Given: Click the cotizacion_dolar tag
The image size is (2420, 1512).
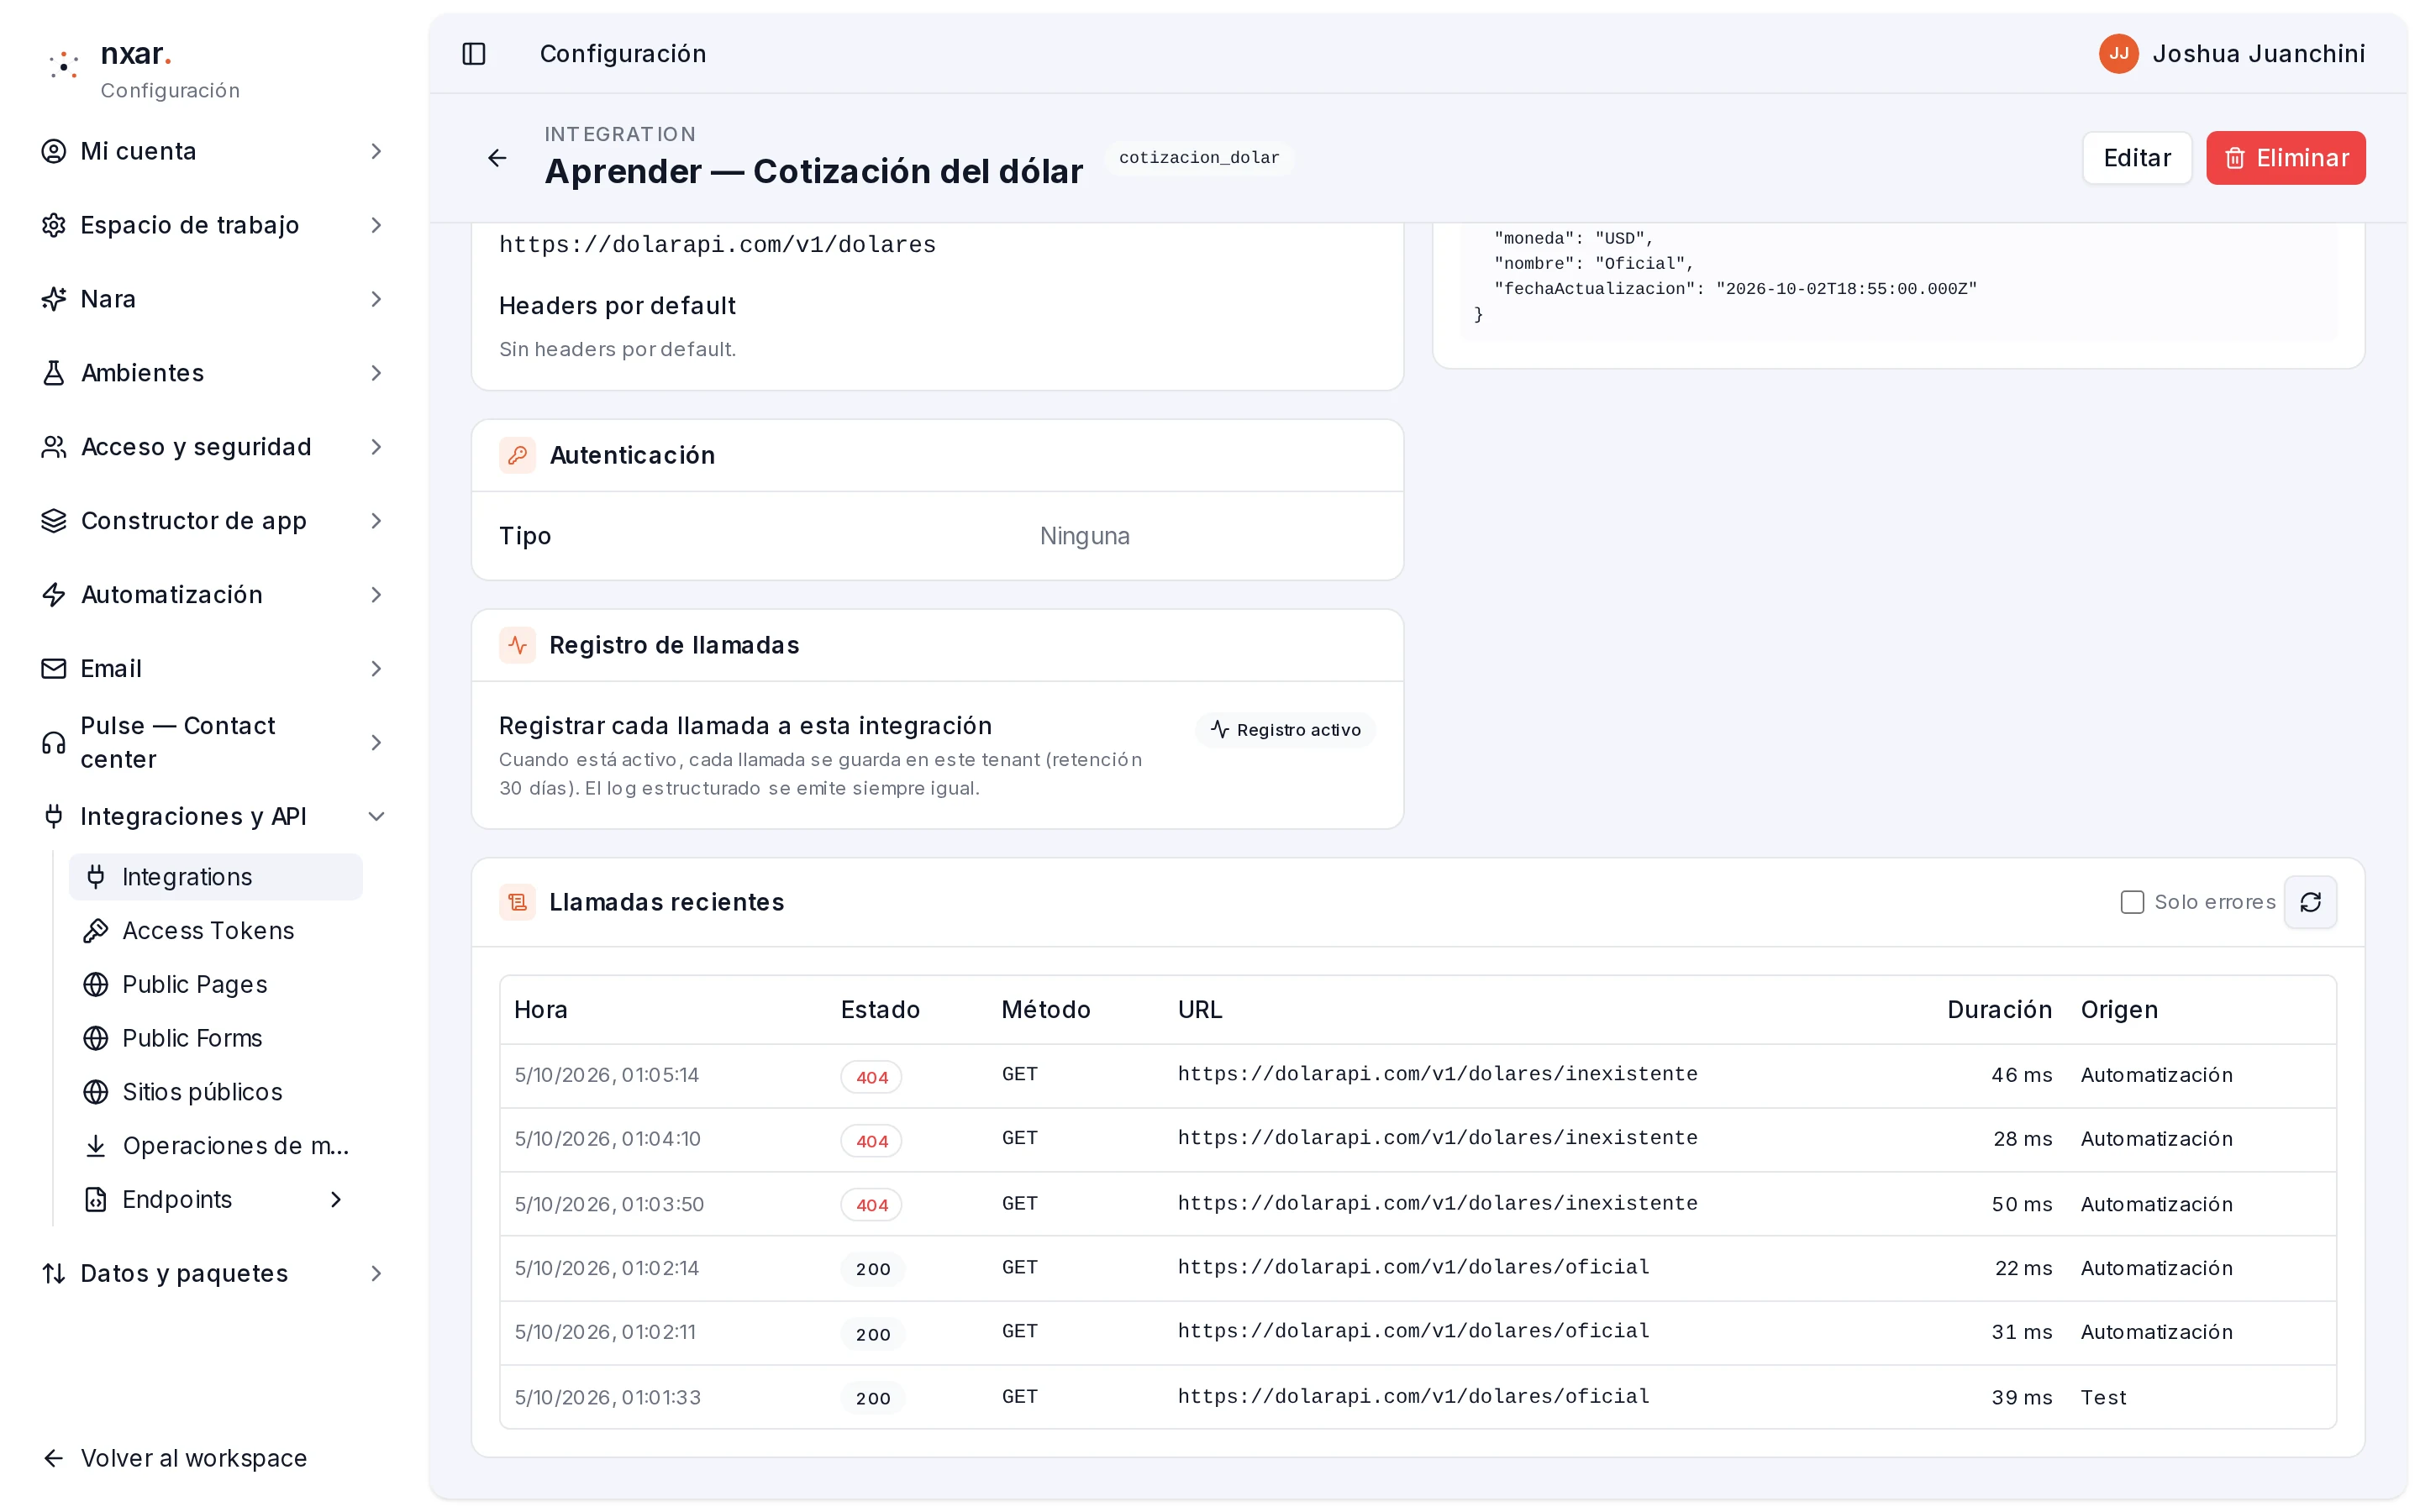Looking at the screenshot, I should coord(1198,158).
